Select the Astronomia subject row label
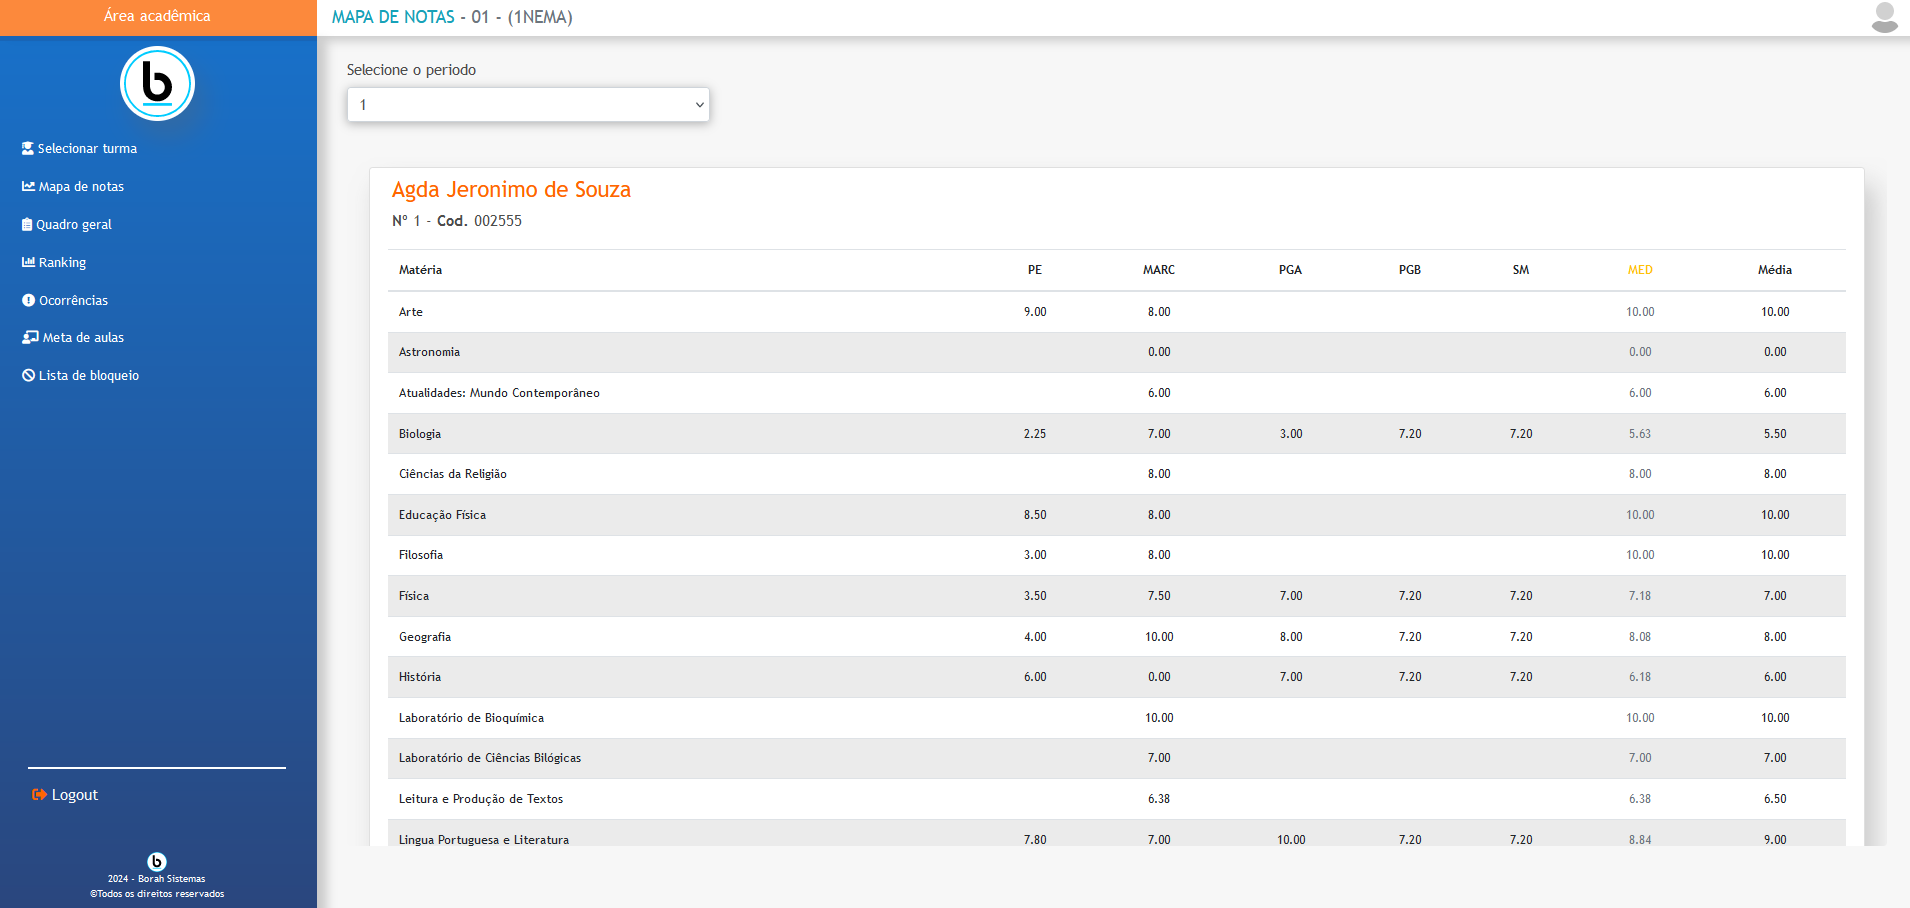Screen dimensions: 1910x908 (429, 352)
